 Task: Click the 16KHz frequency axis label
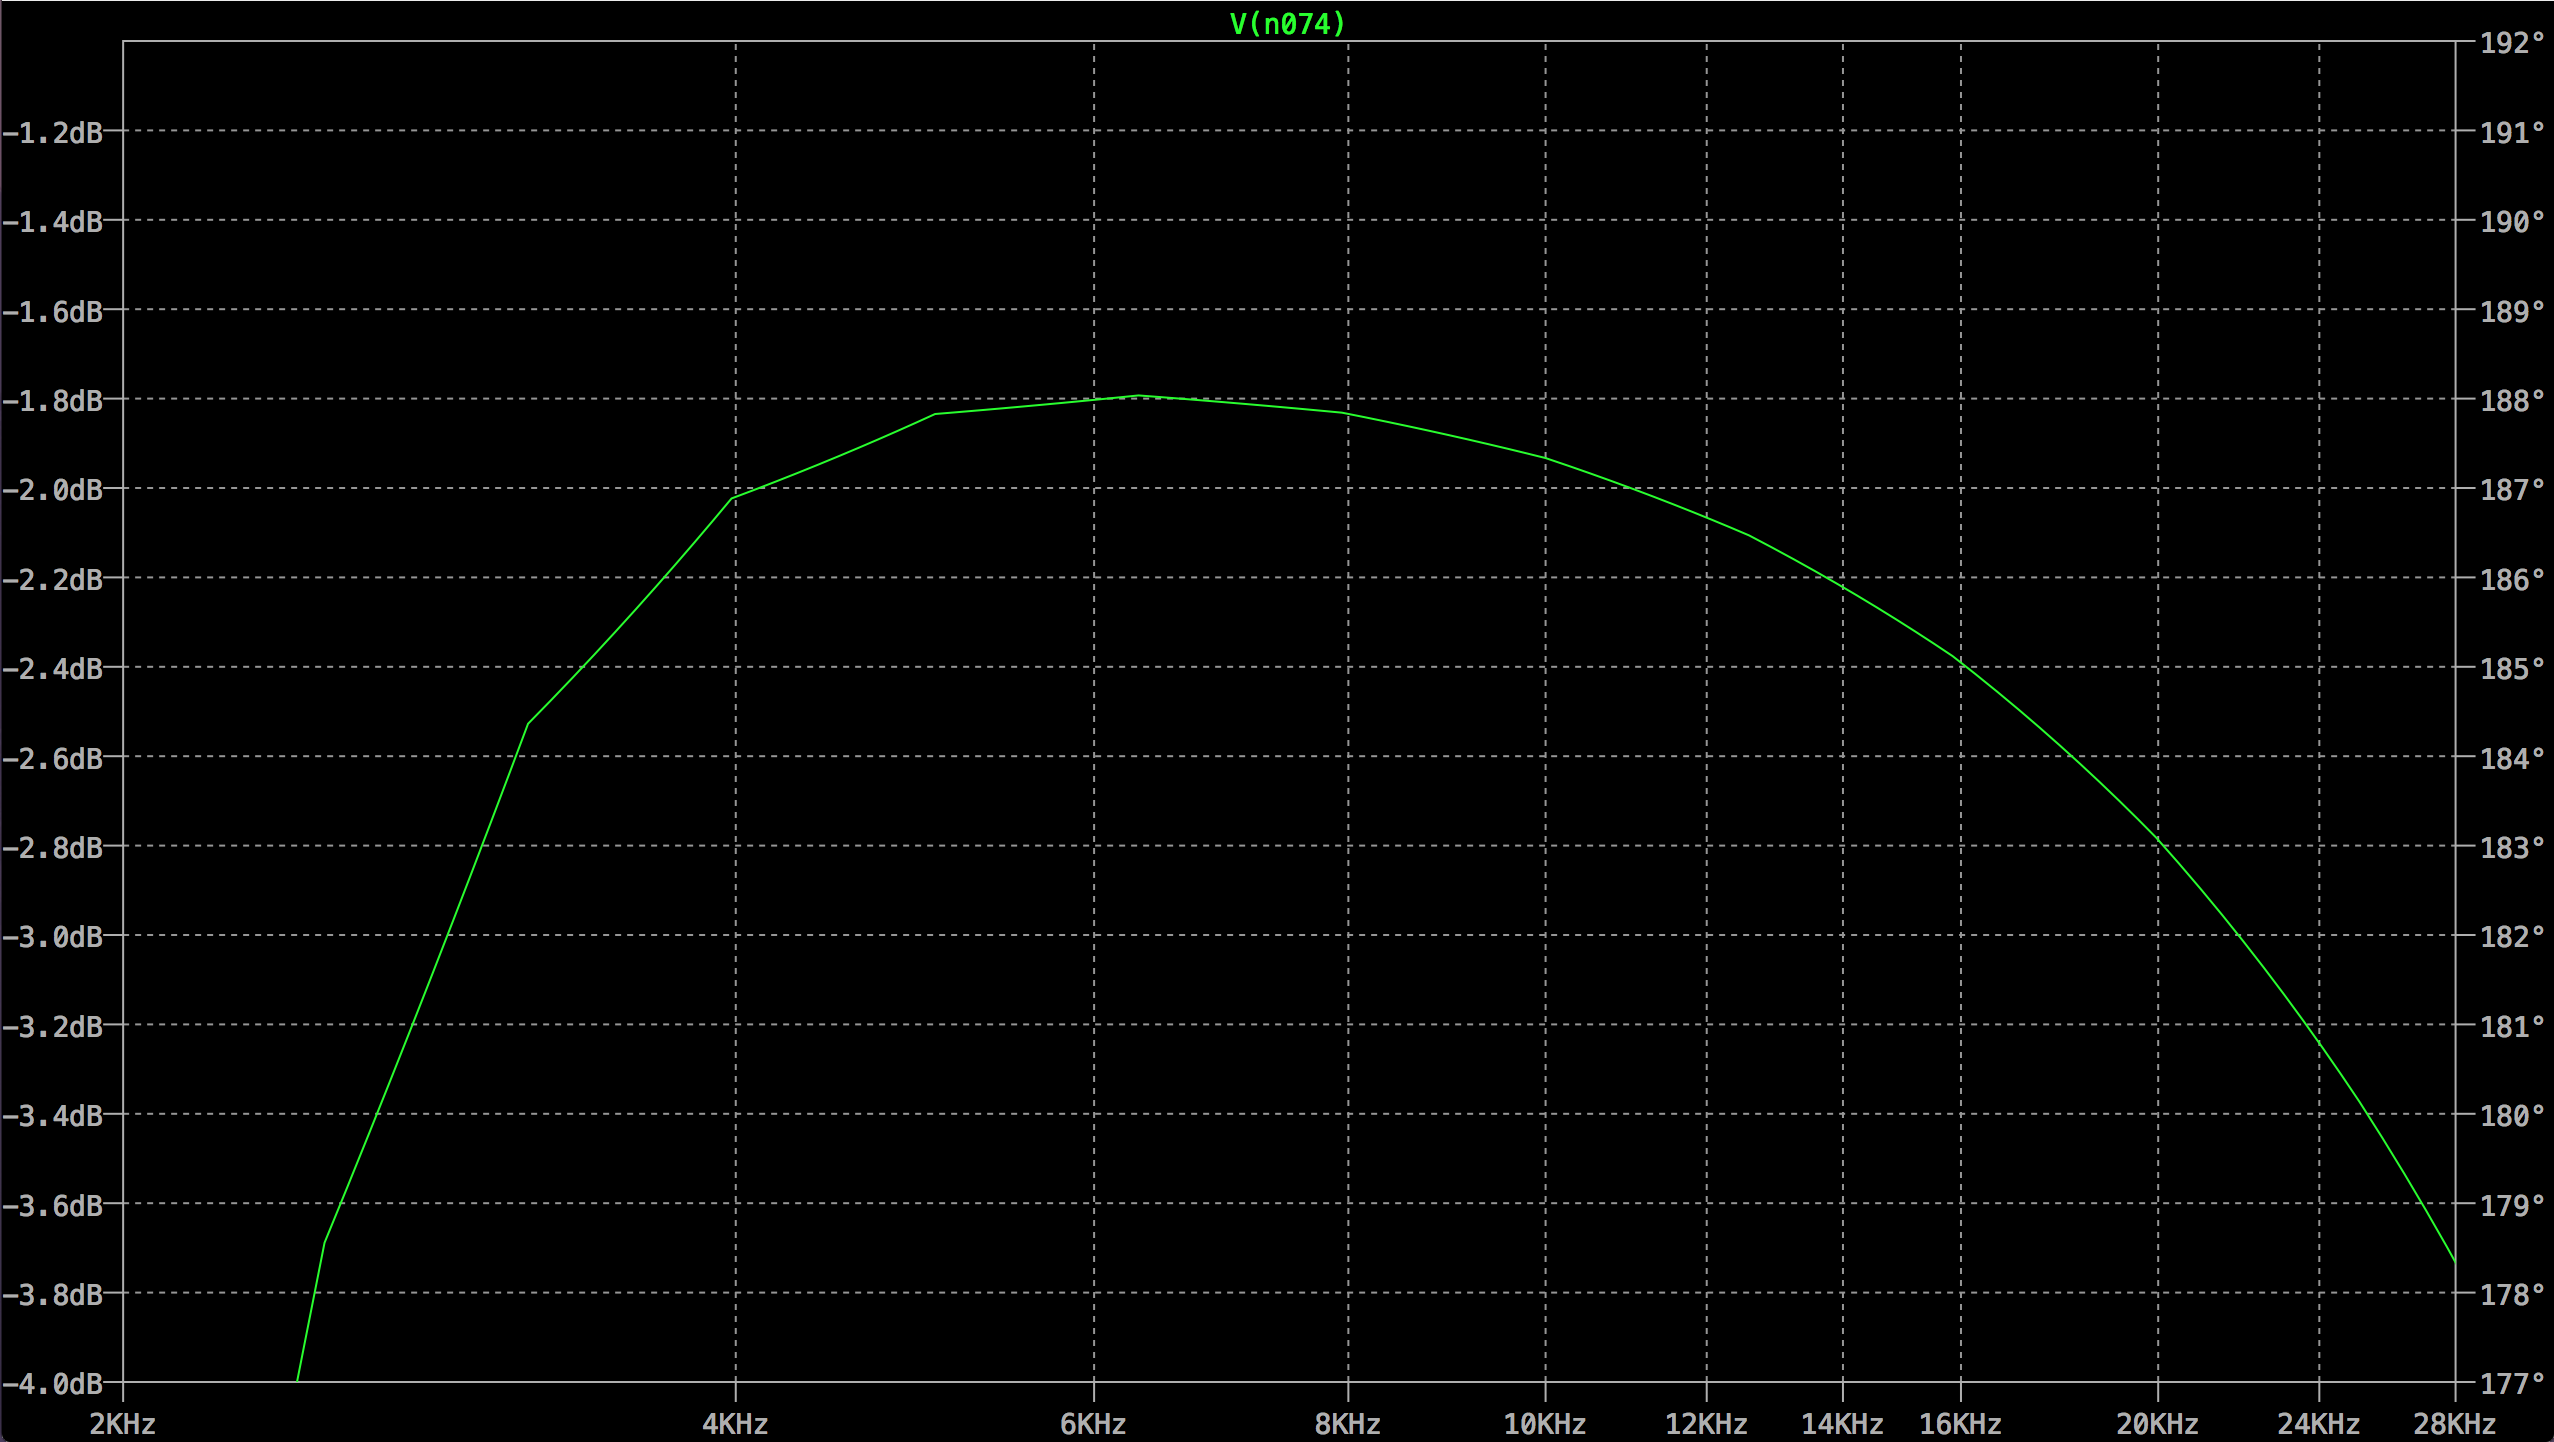[x=1960, y=1423]
